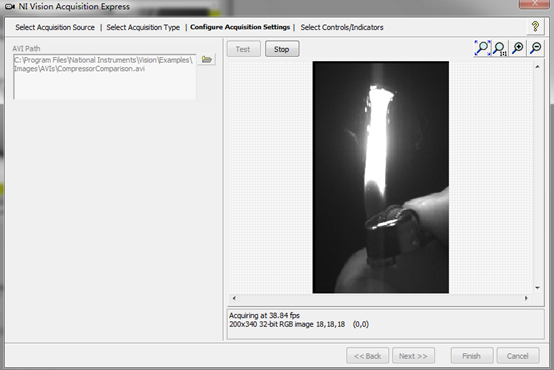
Task: Click the zoom out magnifier icon
Action: pos(536,48)
